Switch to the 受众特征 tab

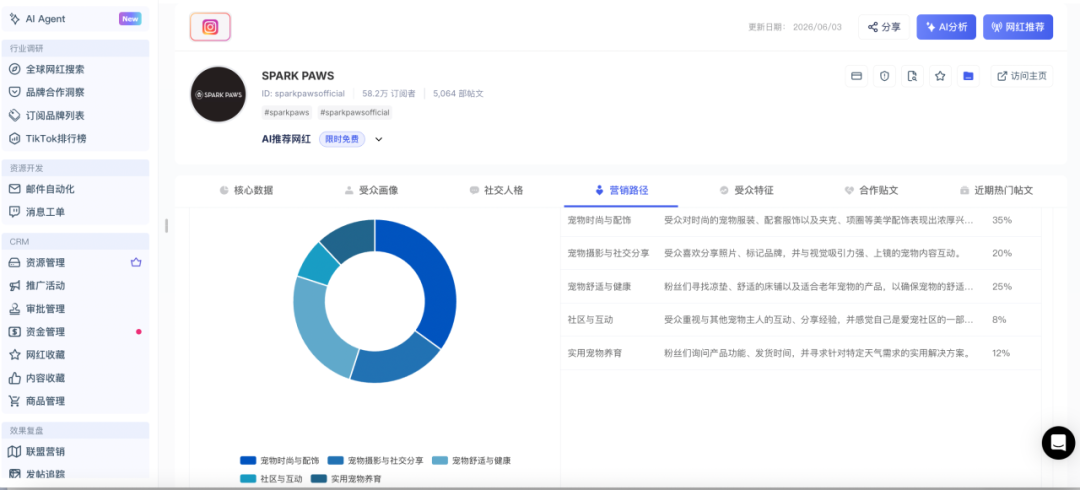(x=747, y=190)
